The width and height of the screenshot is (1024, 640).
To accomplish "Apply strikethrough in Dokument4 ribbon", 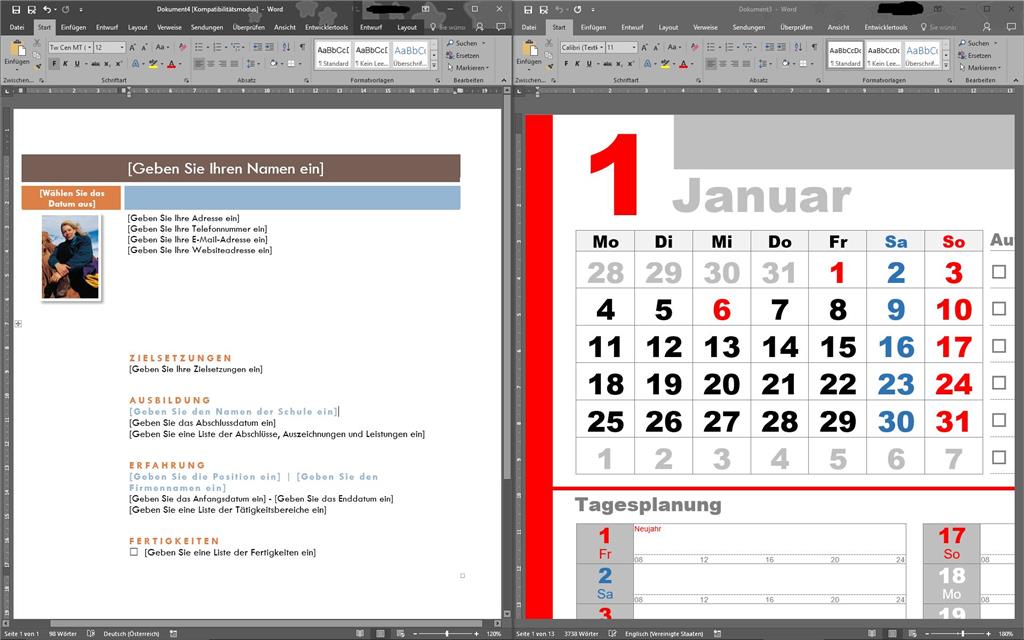I will point(95,64).
